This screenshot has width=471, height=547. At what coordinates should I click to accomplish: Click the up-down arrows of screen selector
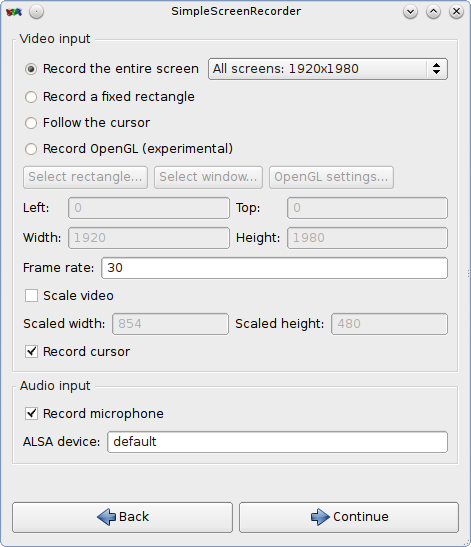click(x=436, y=69)
